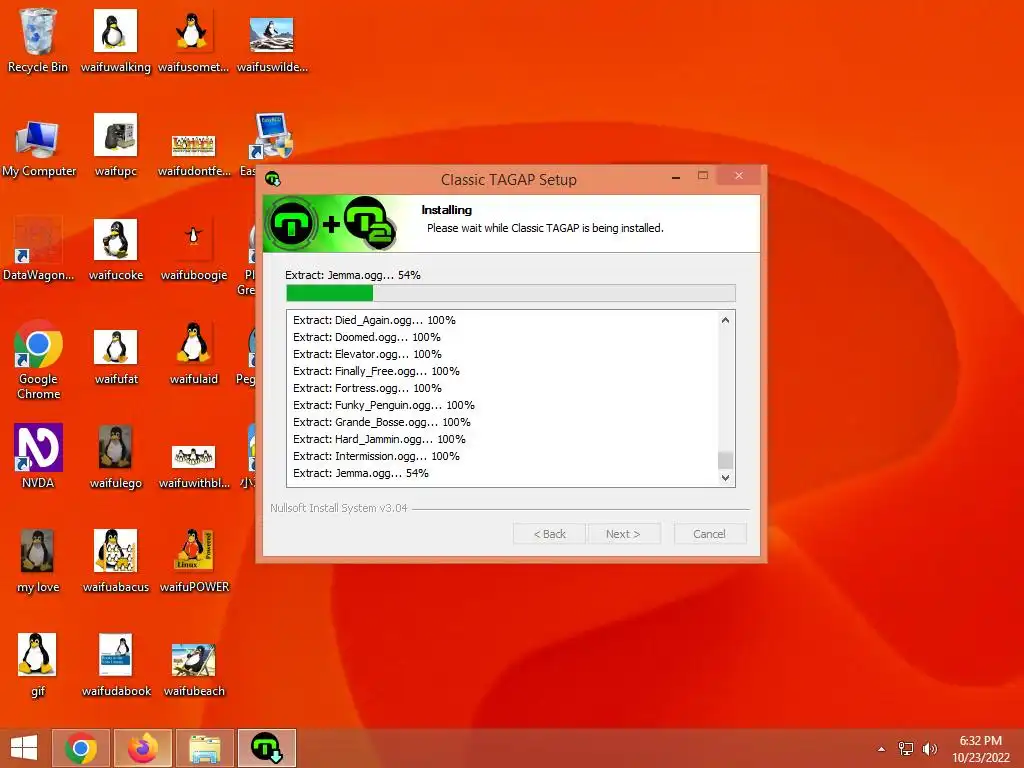
Task: Select the Finally_Free.ogg log line
Action: [376, 371]
